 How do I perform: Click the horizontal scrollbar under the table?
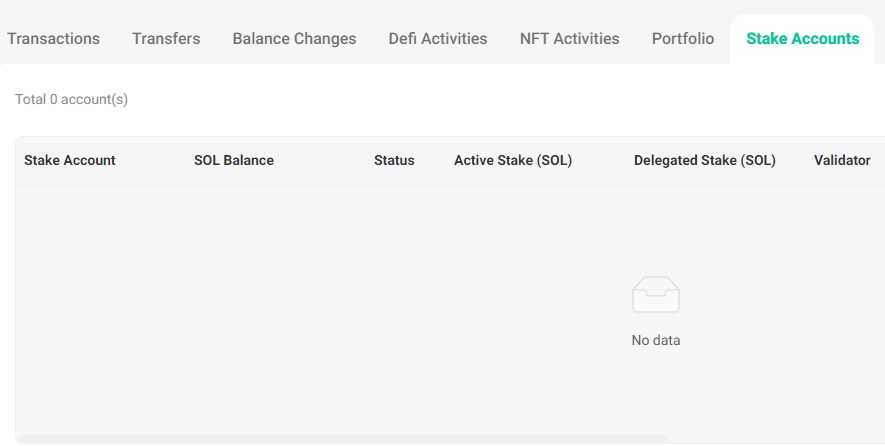341,439
